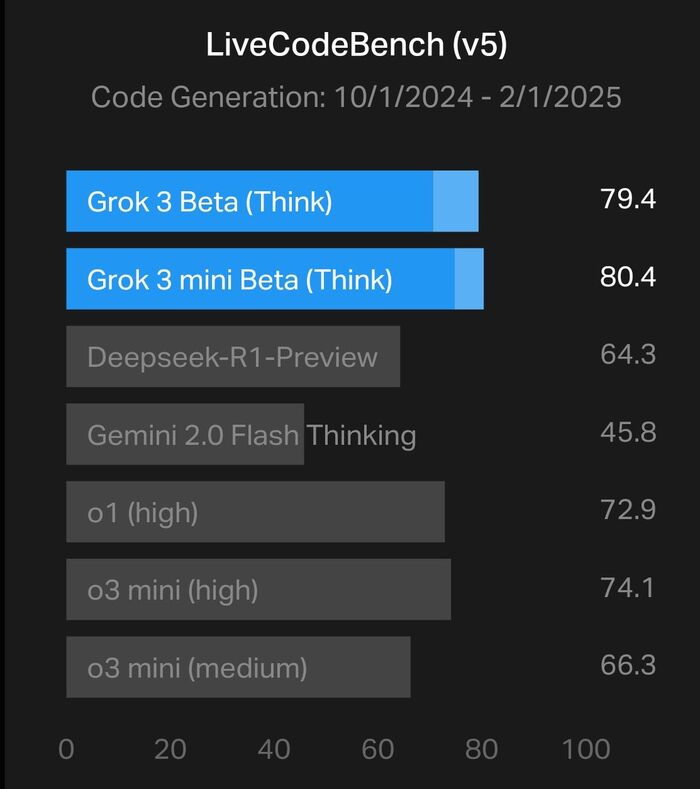Click lighter blue end segment of Grok 3 mini bar

click(x=469, y=279)
